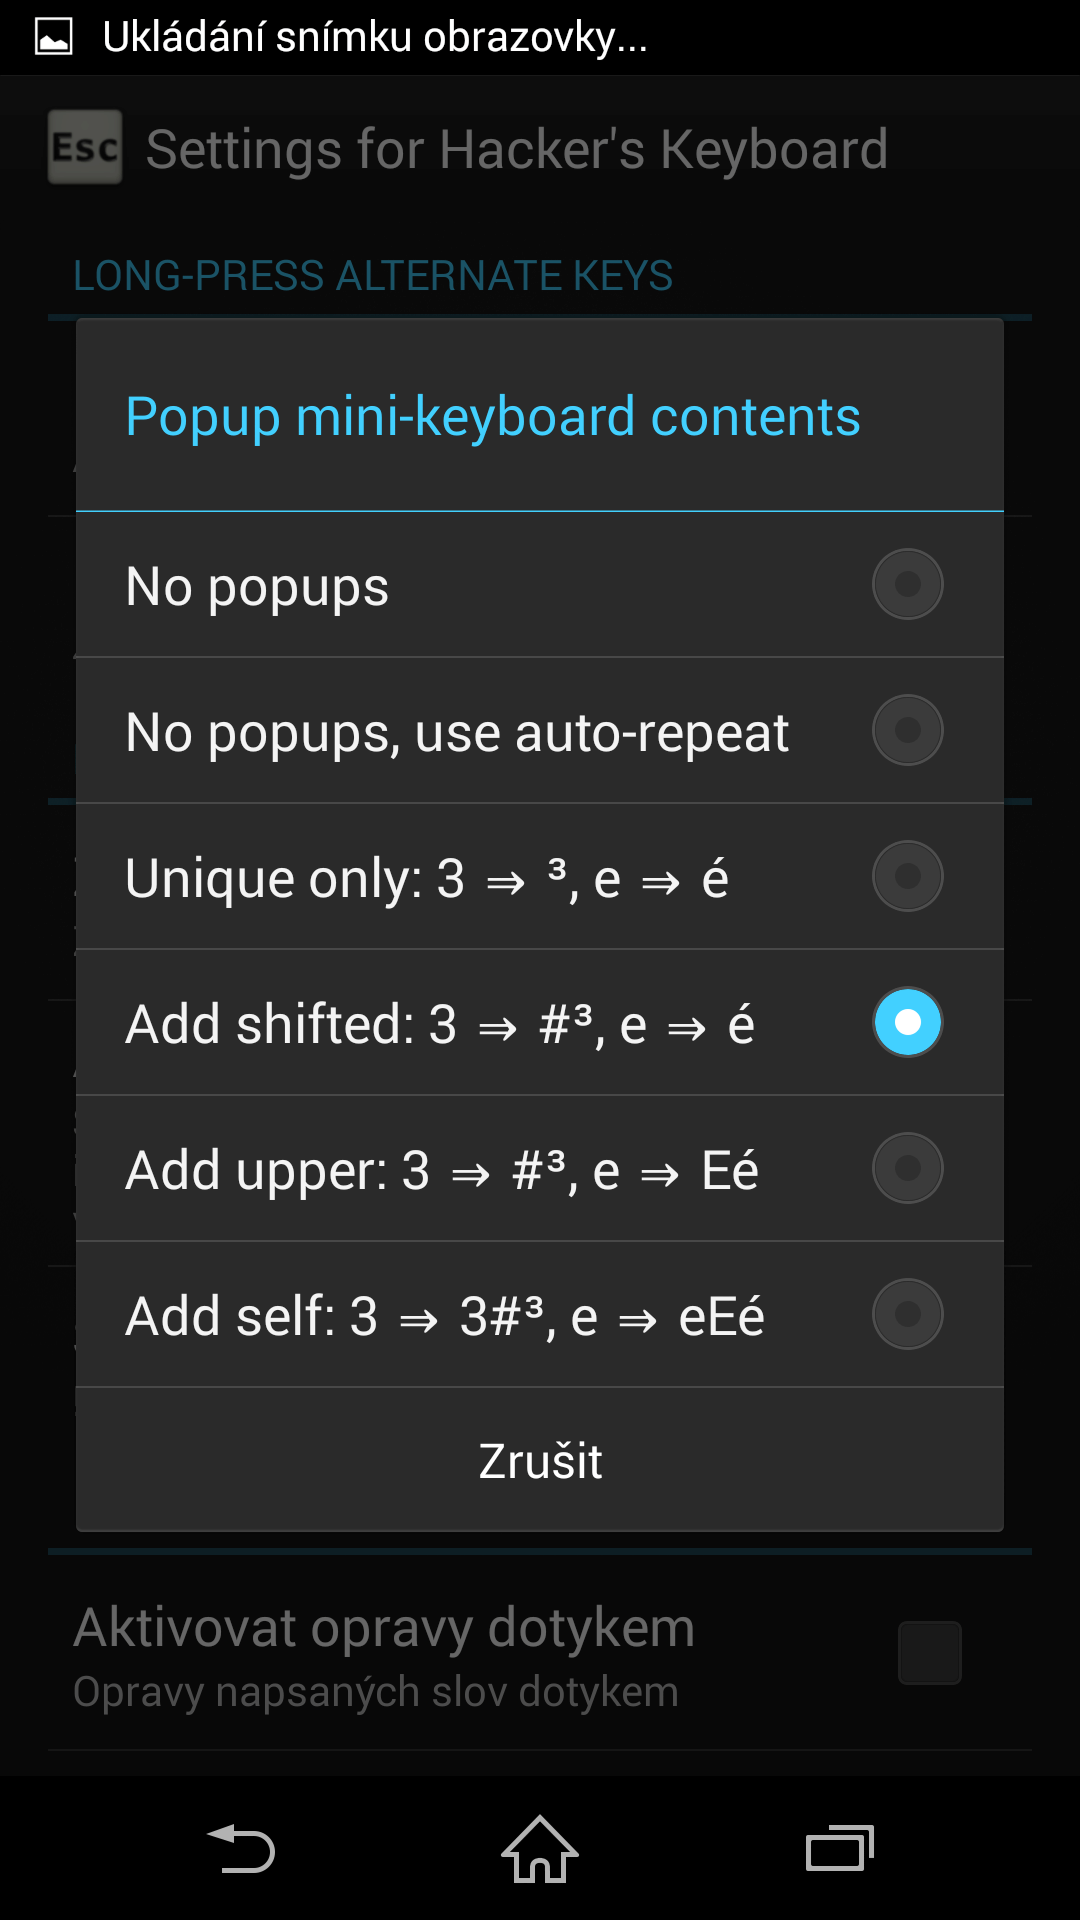Tap the Ukládání snímku obrazovky notification text

pyautogui.click(x=375, y=38)
